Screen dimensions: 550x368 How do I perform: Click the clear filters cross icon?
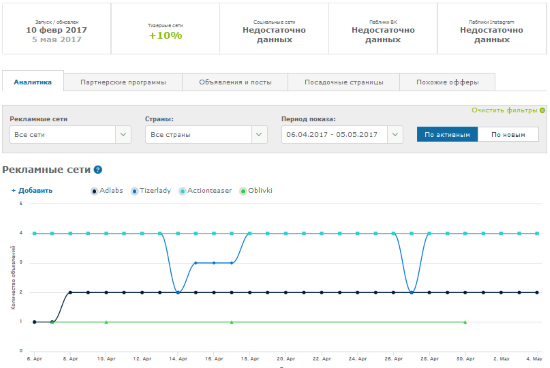coord(542,110)
